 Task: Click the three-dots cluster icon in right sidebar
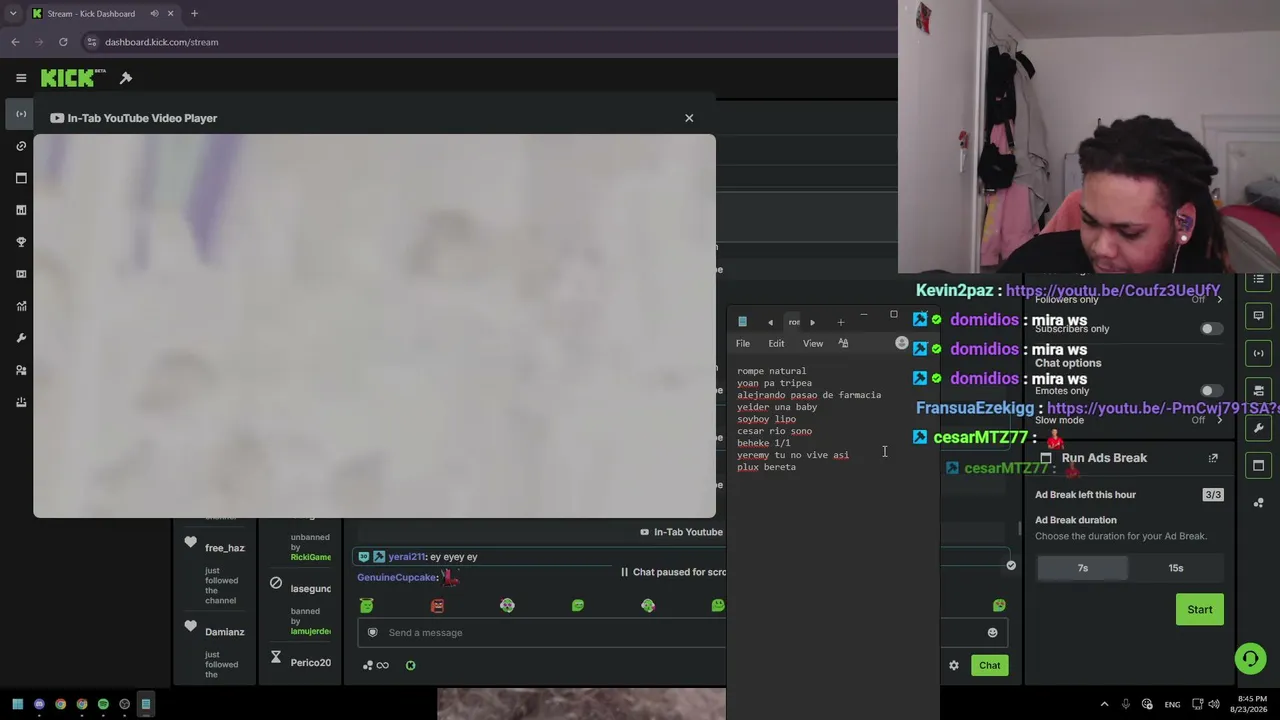1259,502
